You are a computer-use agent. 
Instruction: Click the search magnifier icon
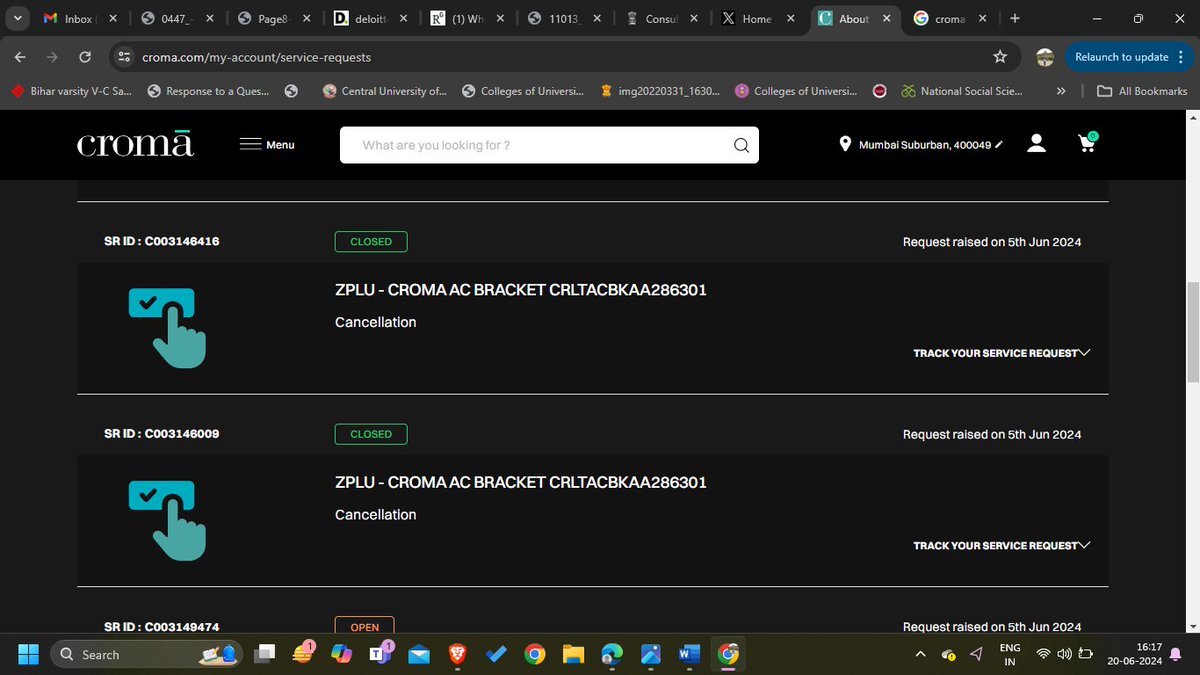tap(741, 145)
